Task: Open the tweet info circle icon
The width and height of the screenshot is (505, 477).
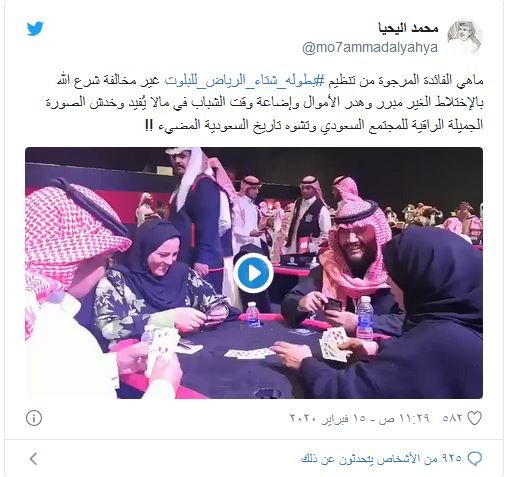Action: pyautogui.click(x=34, y=418)
